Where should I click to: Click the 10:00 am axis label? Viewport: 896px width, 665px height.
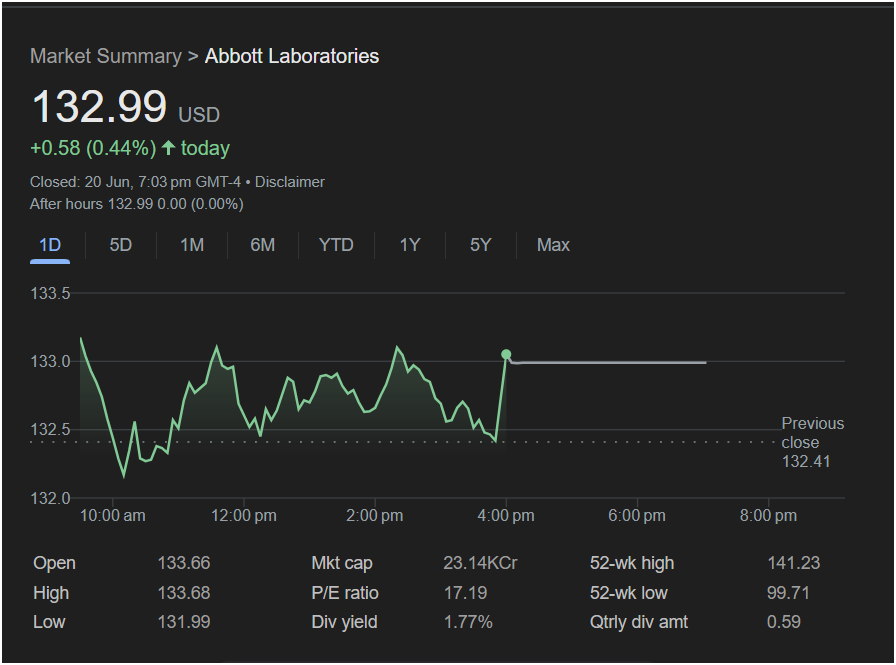point(113,515)
